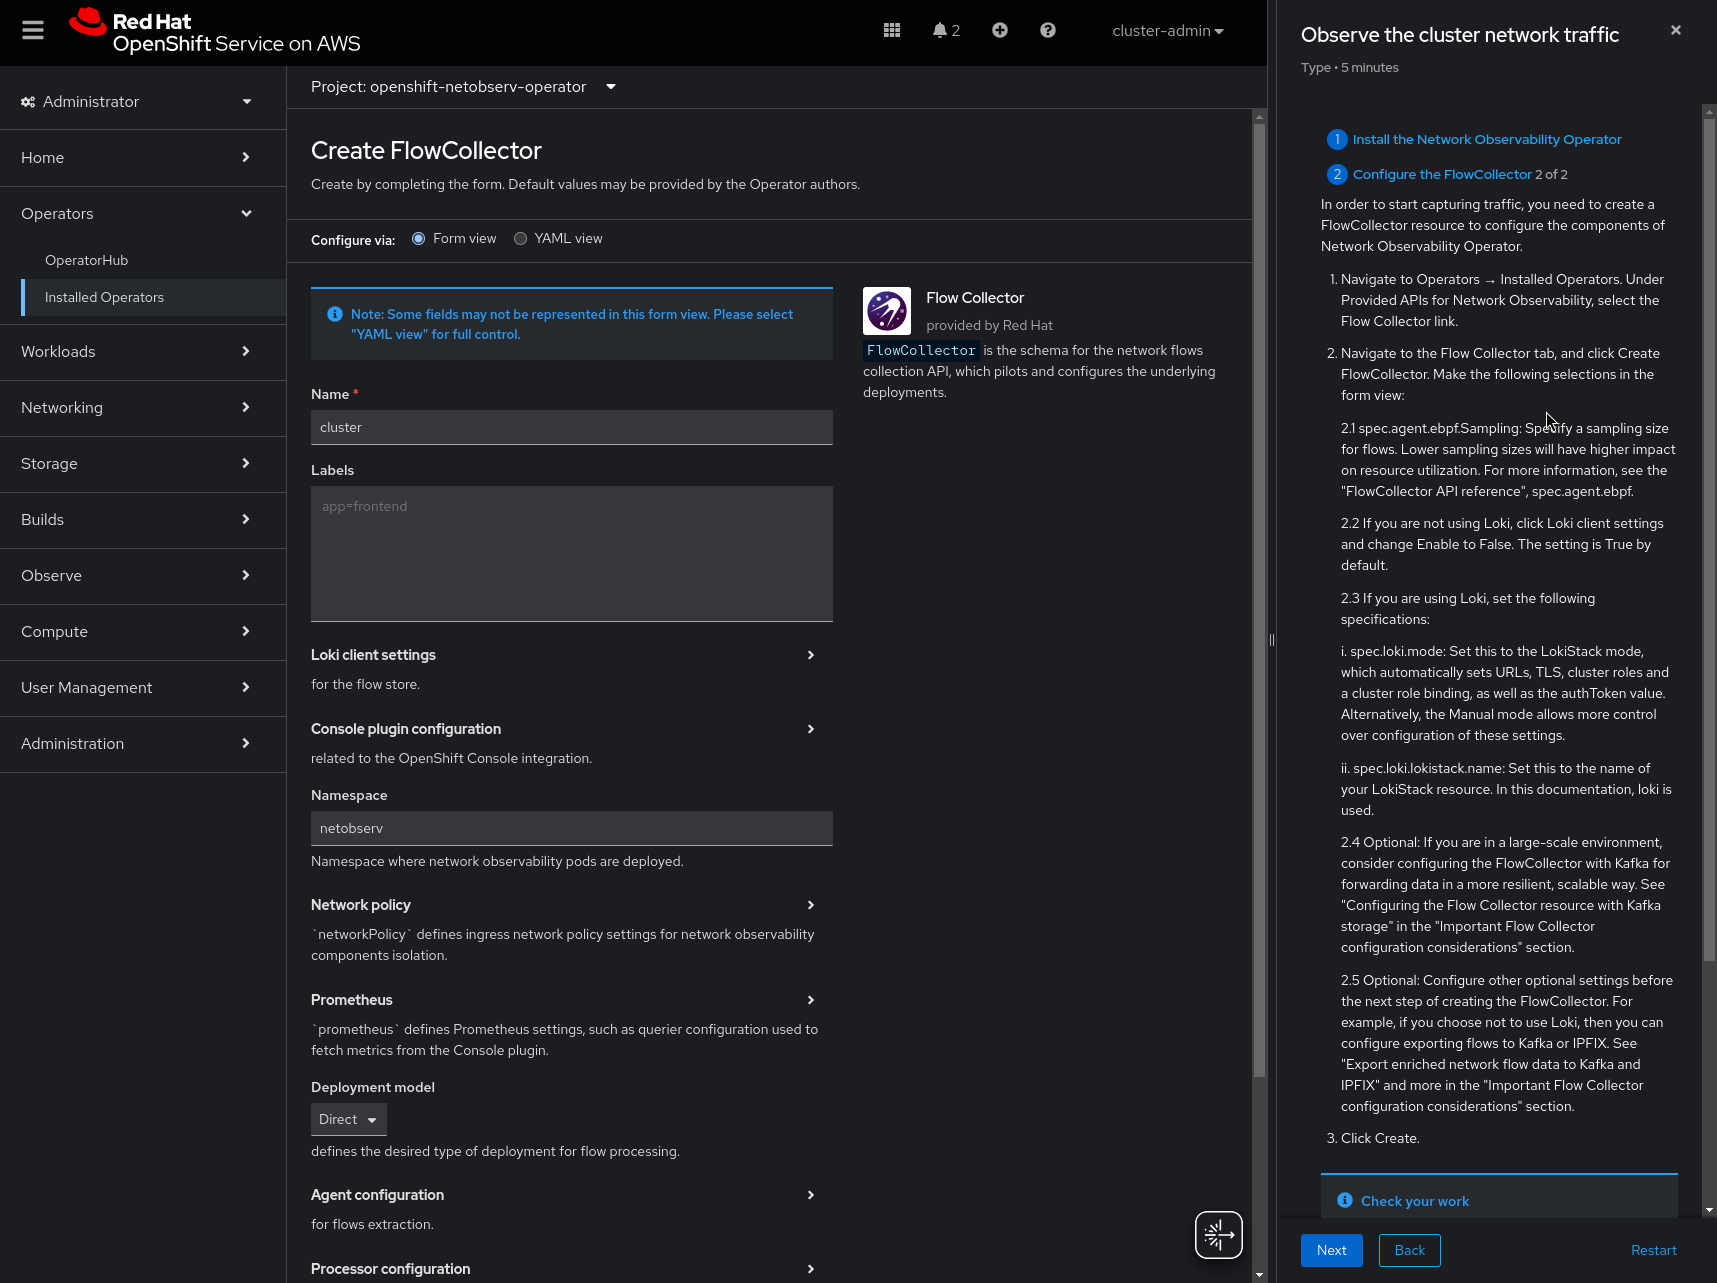This screenshot has height=1283, width=1717.
Task: Click the Restart link
Action: (1653, 1250)
